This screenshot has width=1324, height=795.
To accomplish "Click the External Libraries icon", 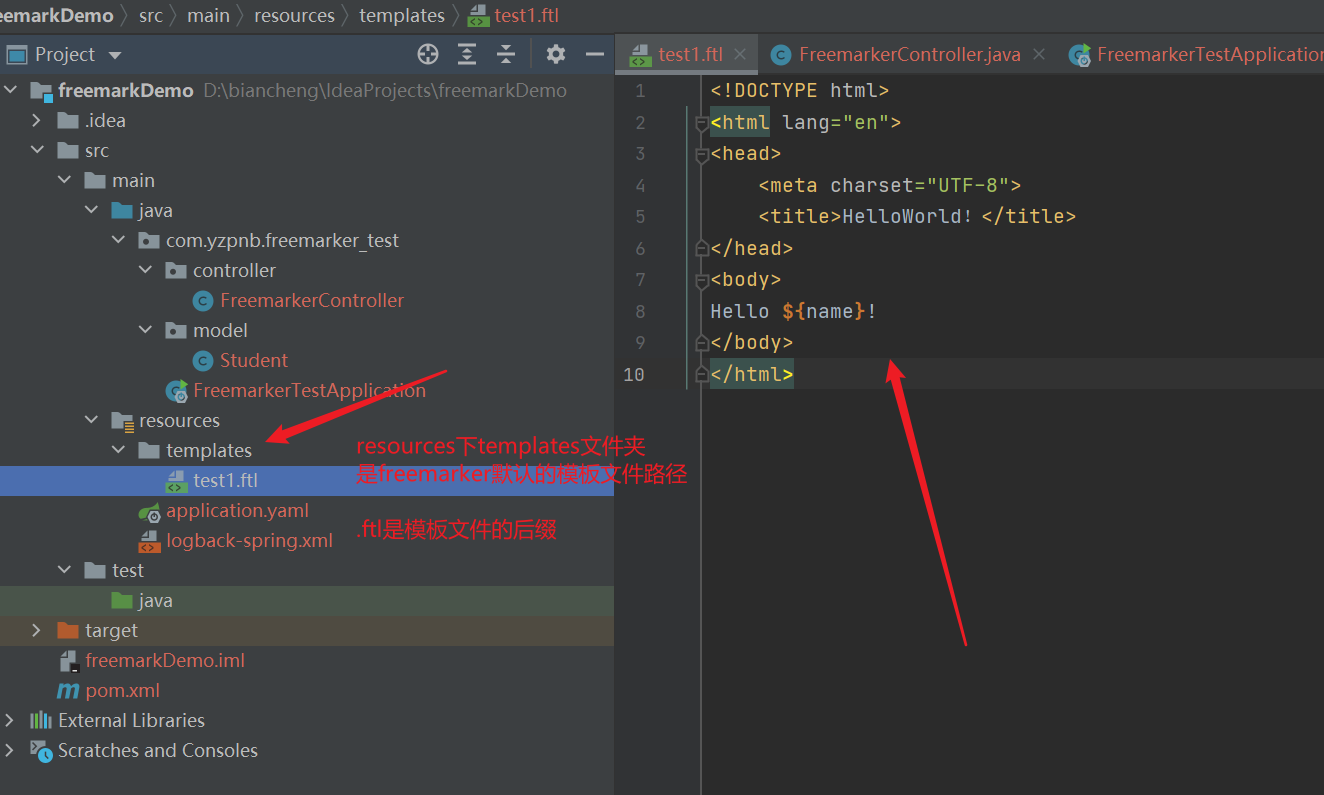I will (41, 720).
